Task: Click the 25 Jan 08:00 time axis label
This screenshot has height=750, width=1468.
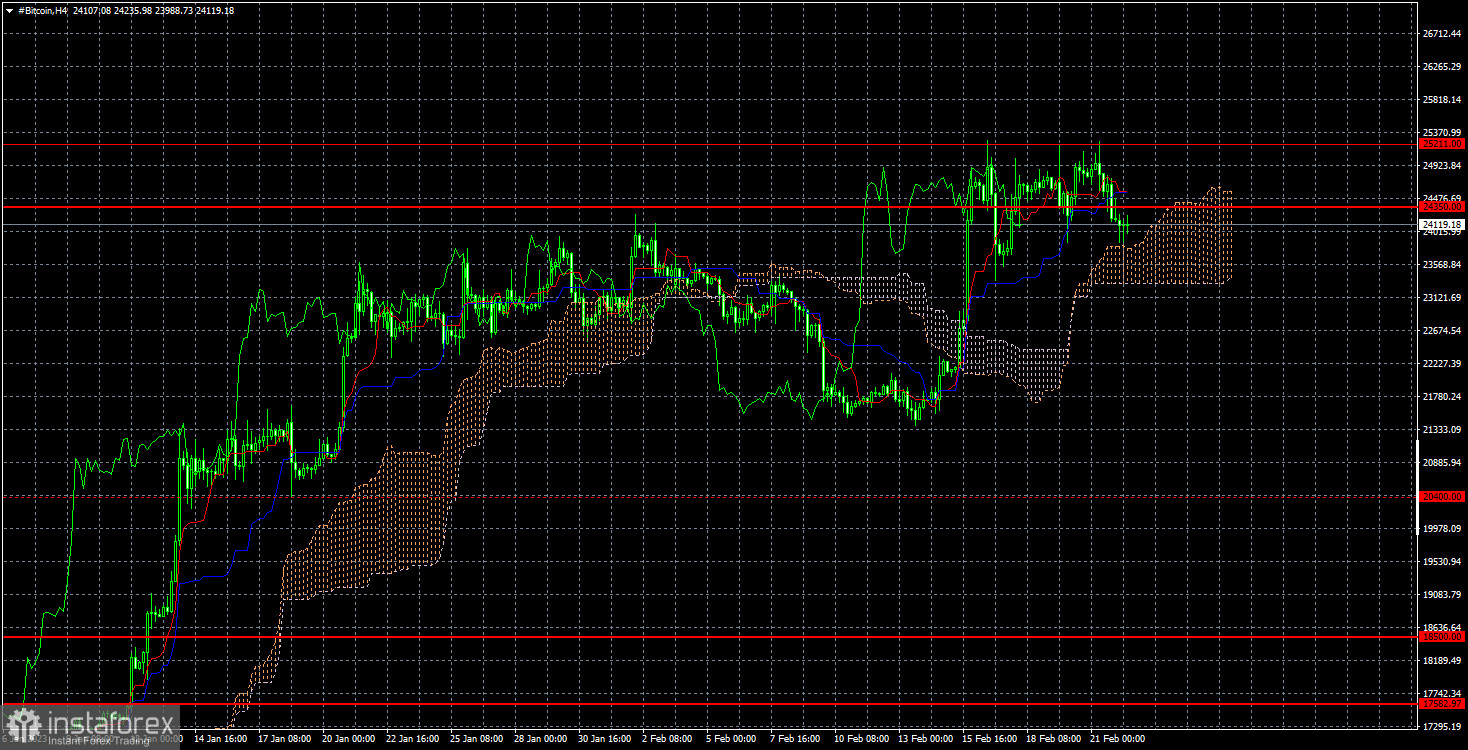Action: point(476,740)
